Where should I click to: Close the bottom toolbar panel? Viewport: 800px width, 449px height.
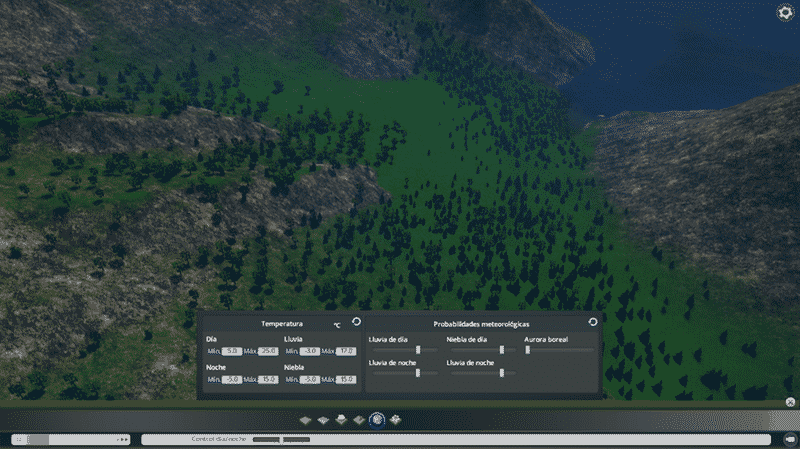tap(790, 402)
